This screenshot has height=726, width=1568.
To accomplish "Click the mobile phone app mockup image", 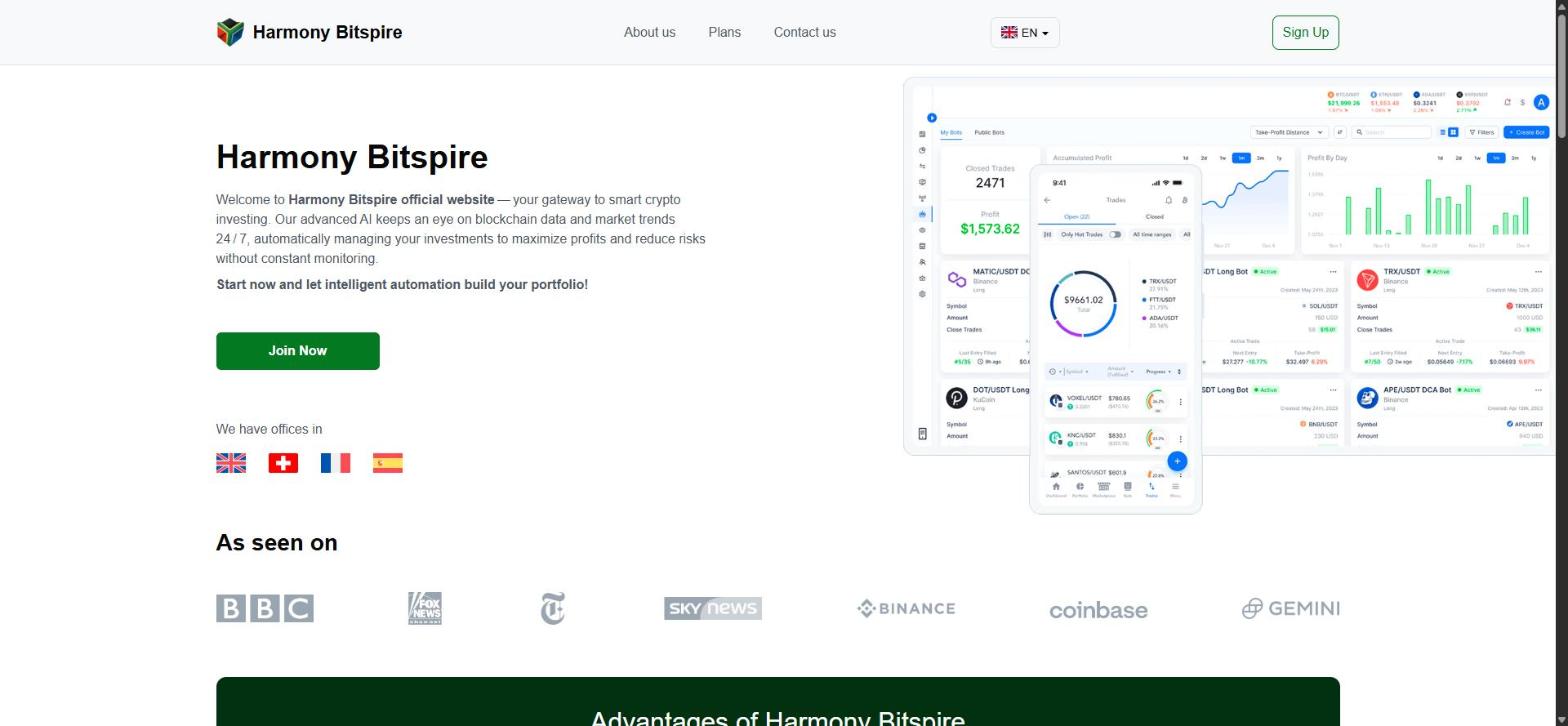I will click(1116, 339).
